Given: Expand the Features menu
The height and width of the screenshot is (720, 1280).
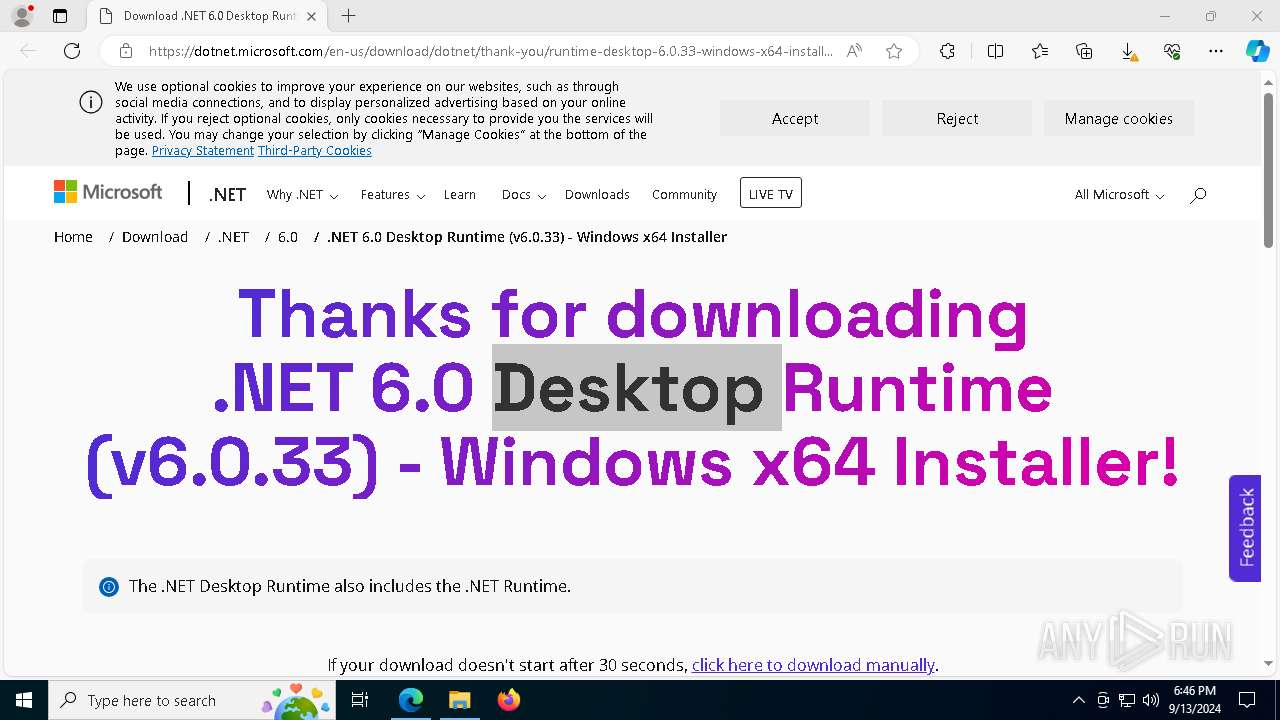Looking at the screenshot, I should (x=393, y=195).
